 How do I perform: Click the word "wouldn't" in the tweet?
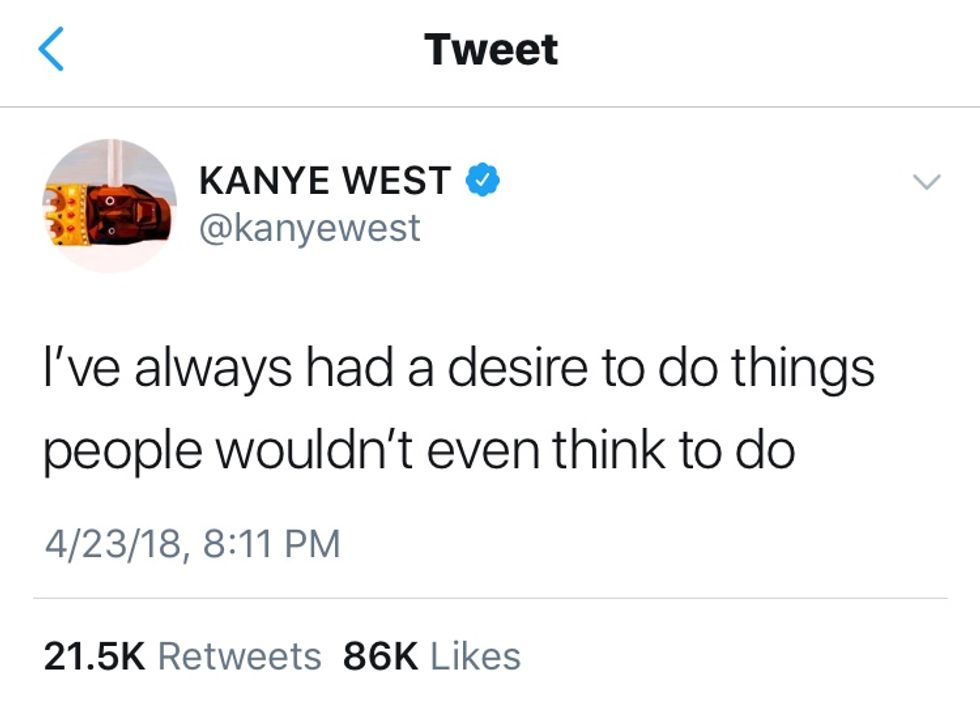pyautogui.click(x=314, y=450)
